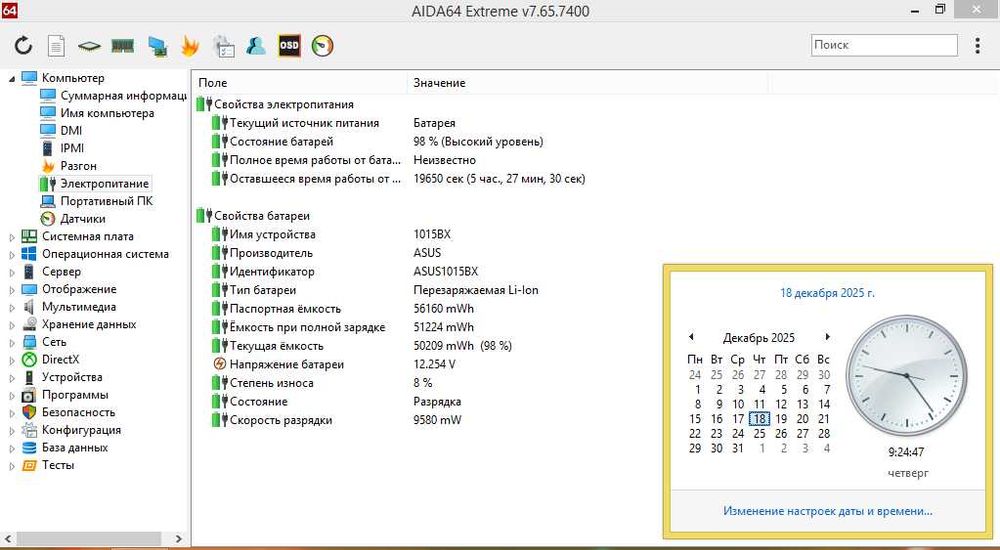1000x550 pixels.
Task: Click in the Поиск search field
Action: click(x=884, y=45)
